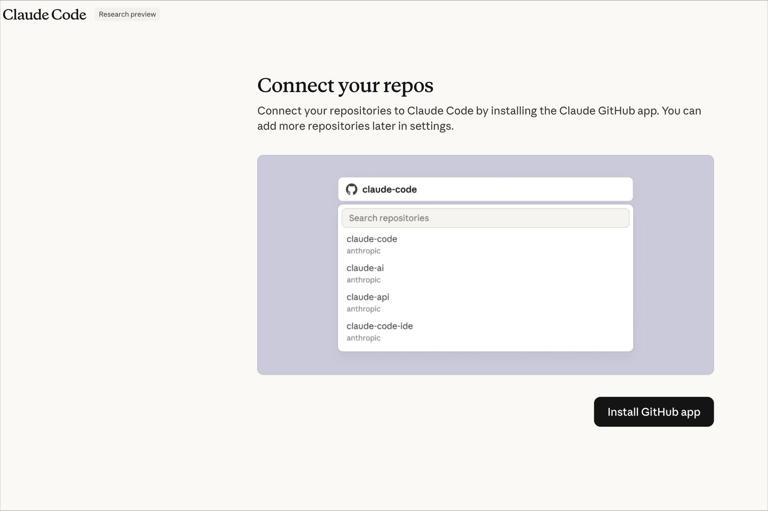Image resolution: width=768 pixels, height=511 pixels.
Task: Click the Research preview badge
Action: coord(127,15)
